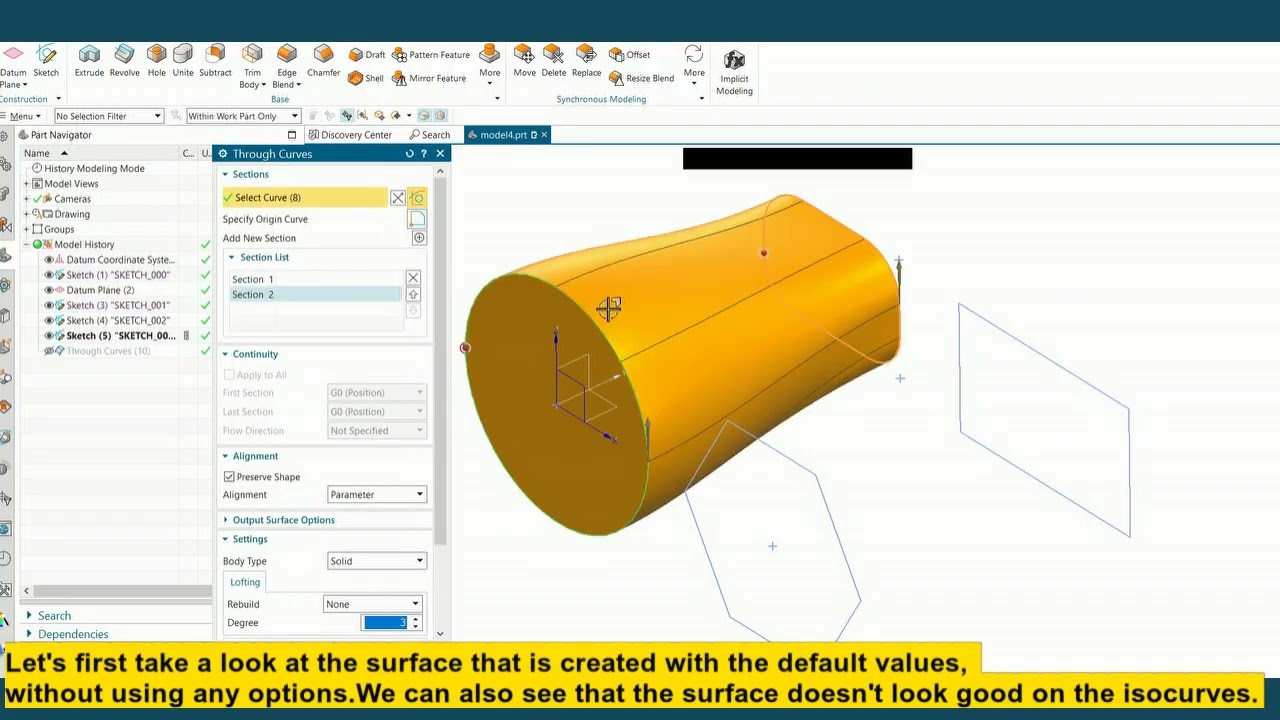This screenshot has height=720, width=1280.
Task: Hide Datum Coordinate System in navigator
Action: [x=48, y=260]
